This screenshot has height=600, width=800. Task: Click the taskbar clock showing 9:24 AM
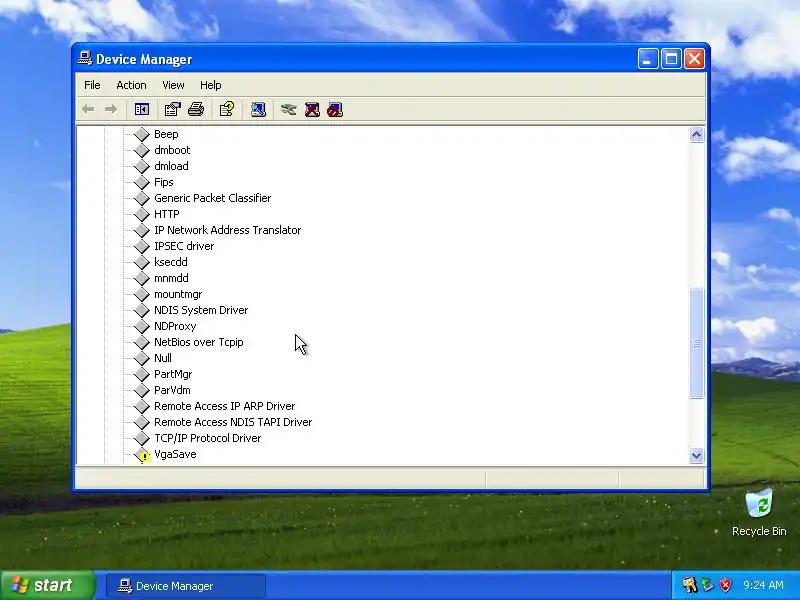click(x=763, y=585)
